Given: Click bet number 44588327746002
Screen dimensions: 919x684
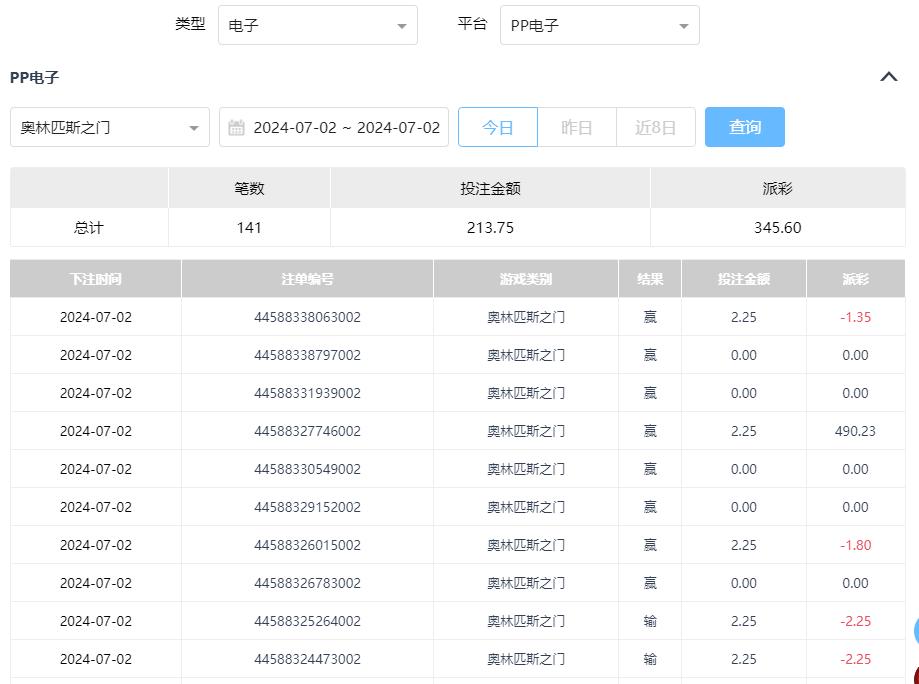Looking at the screenshot, I should 307,431.
